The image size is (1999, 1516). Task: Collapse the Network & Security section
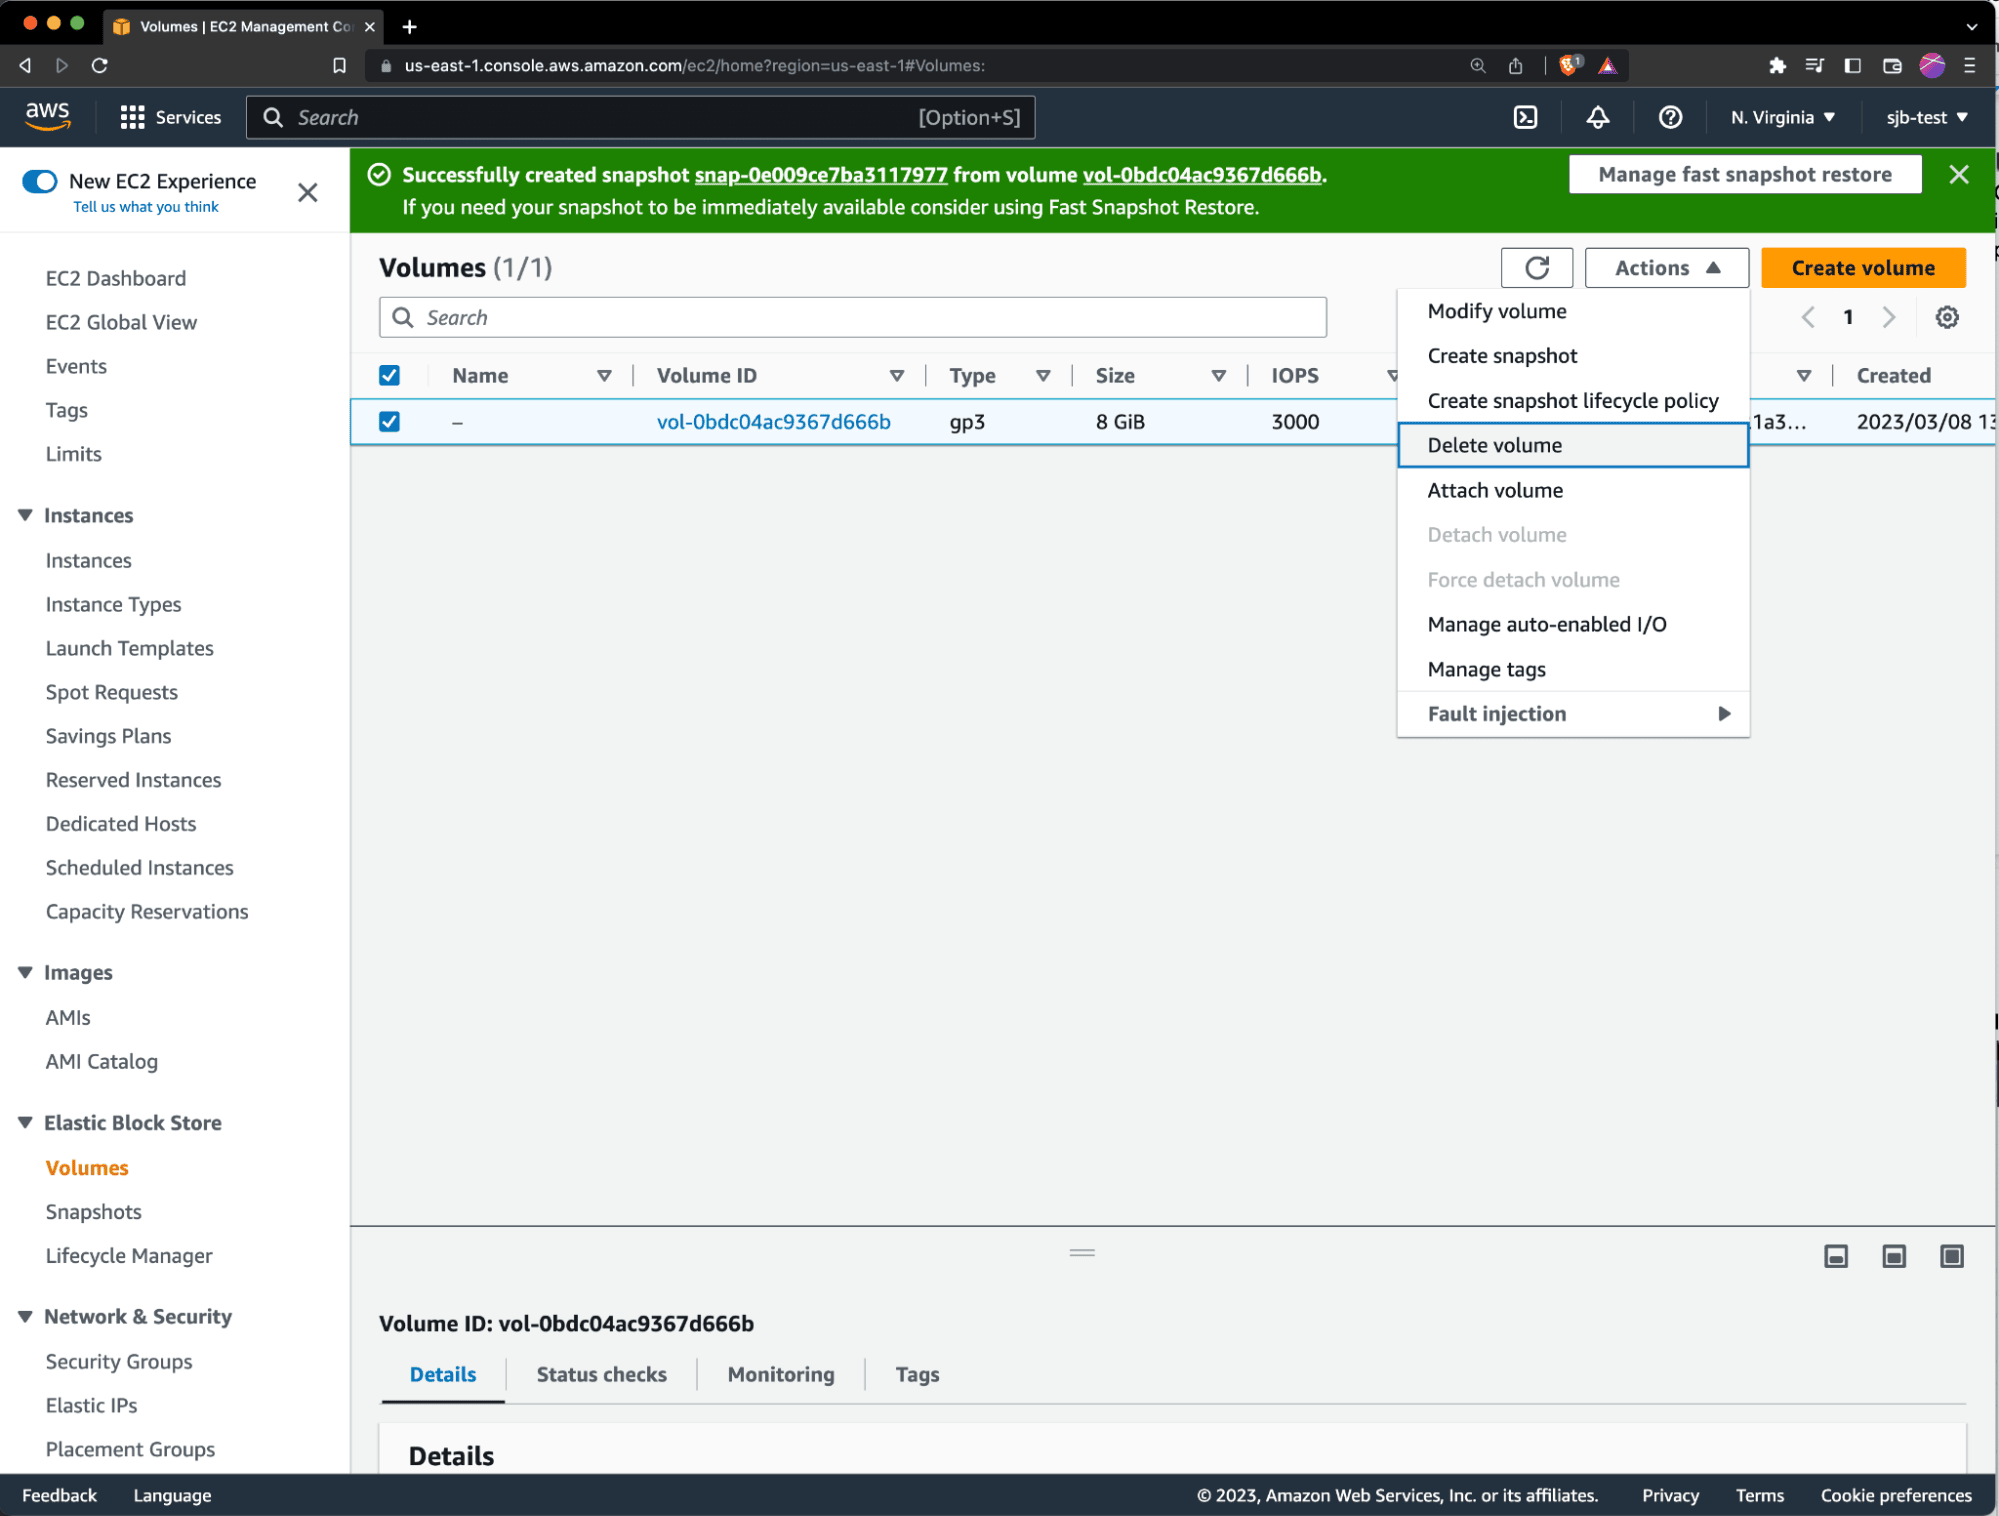(x=25, y=1316)
